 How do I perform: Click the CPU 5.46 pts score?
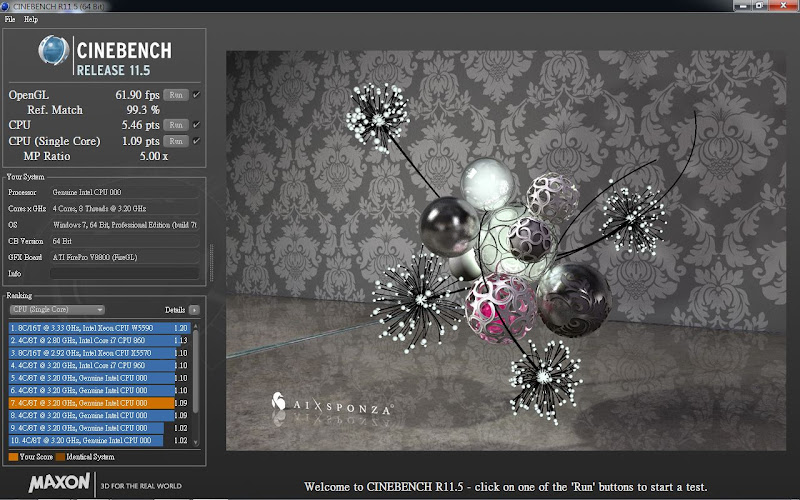pos(140,125)
